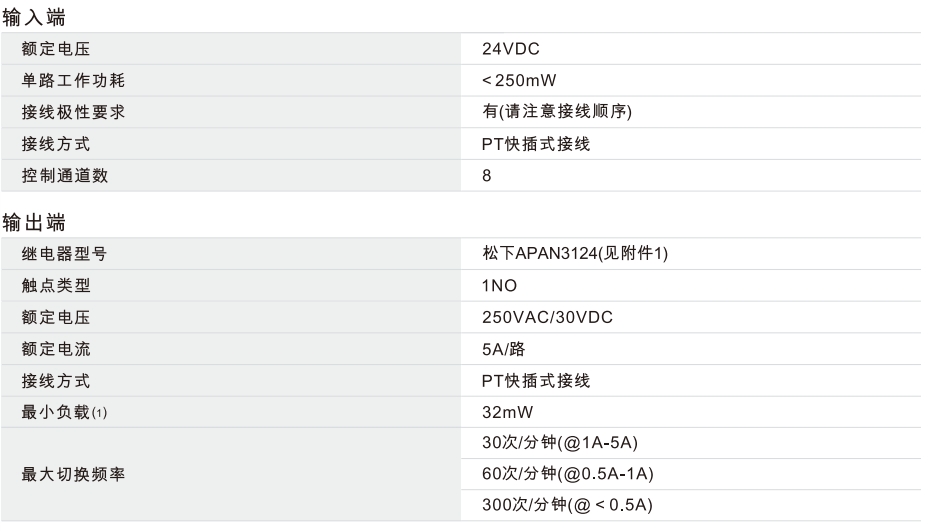Click the 300次/分钟(@<0.5A) entry
This screenshot has height=531, width=936.
click(x=568, y=505)
